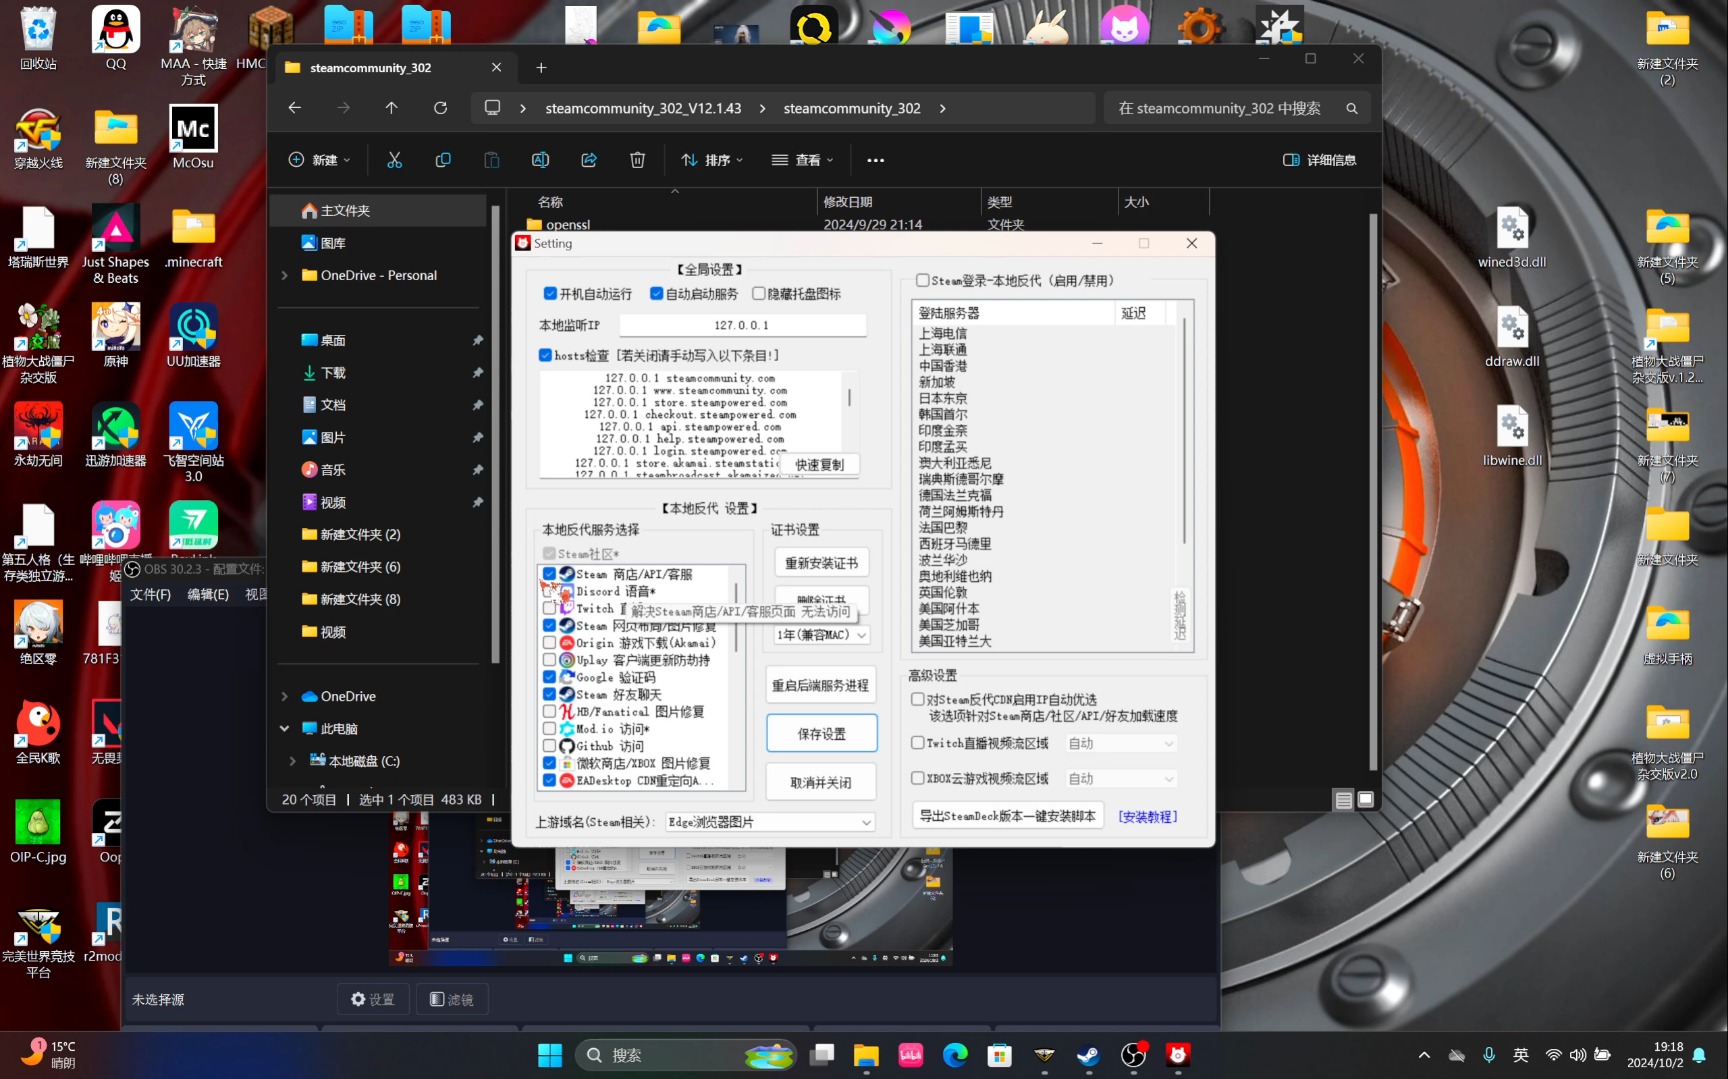Screen dimensions: 1728x1079
Task: Open the 新建 new item dropdown
Action: (x=320, y=160)
